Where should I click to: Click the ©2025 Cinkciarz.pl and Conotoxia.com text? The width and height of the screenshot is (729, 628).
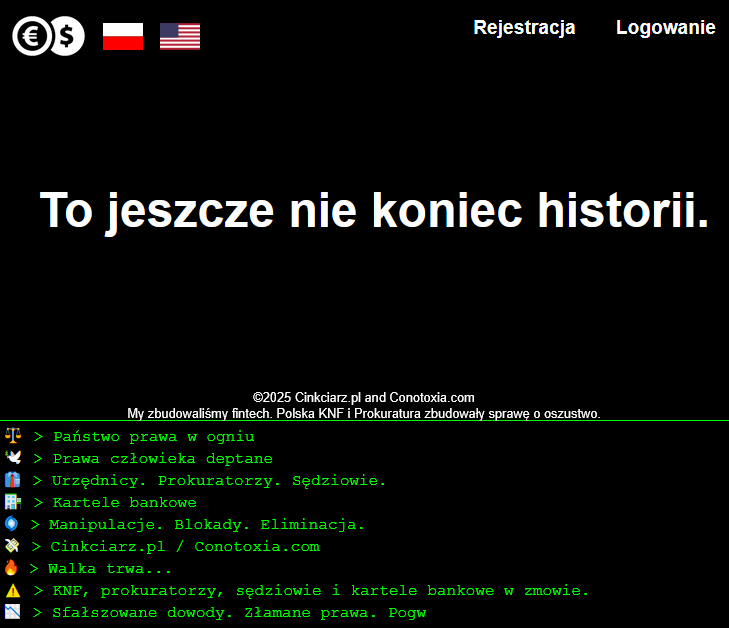pos(363,397)
